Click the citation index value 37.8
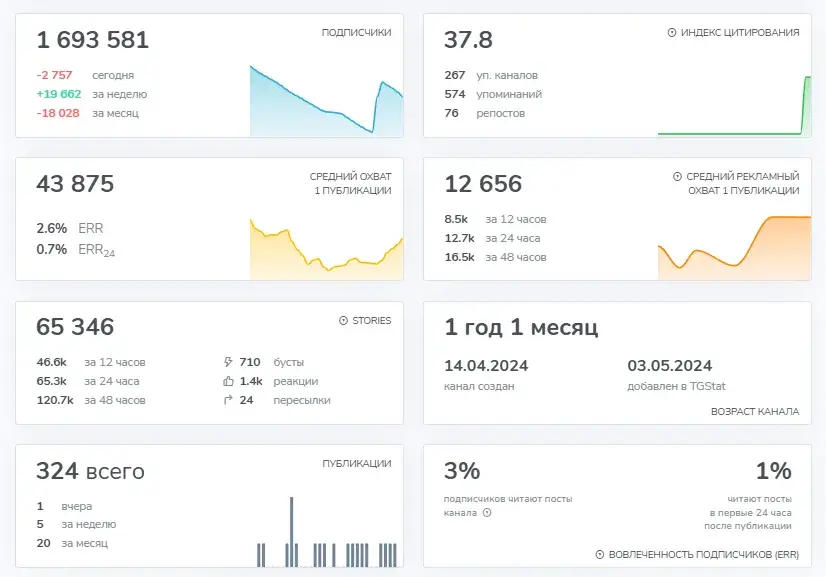 pyautogui.click(x=468, y=40)
